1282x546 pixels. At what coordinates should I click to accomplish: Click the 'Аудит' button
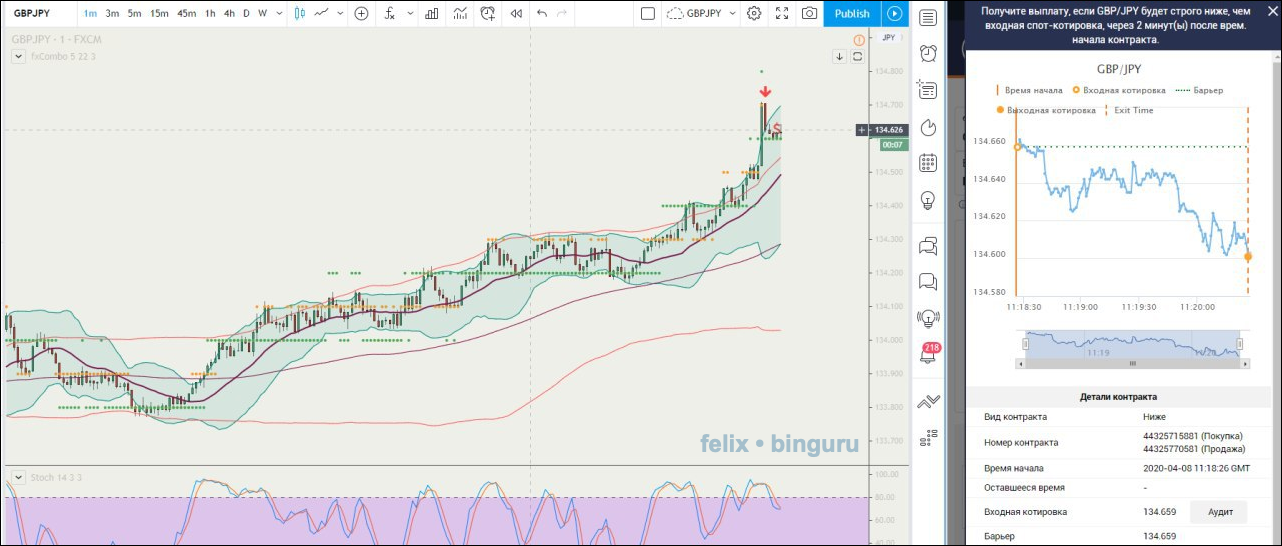click(1218, 512)
